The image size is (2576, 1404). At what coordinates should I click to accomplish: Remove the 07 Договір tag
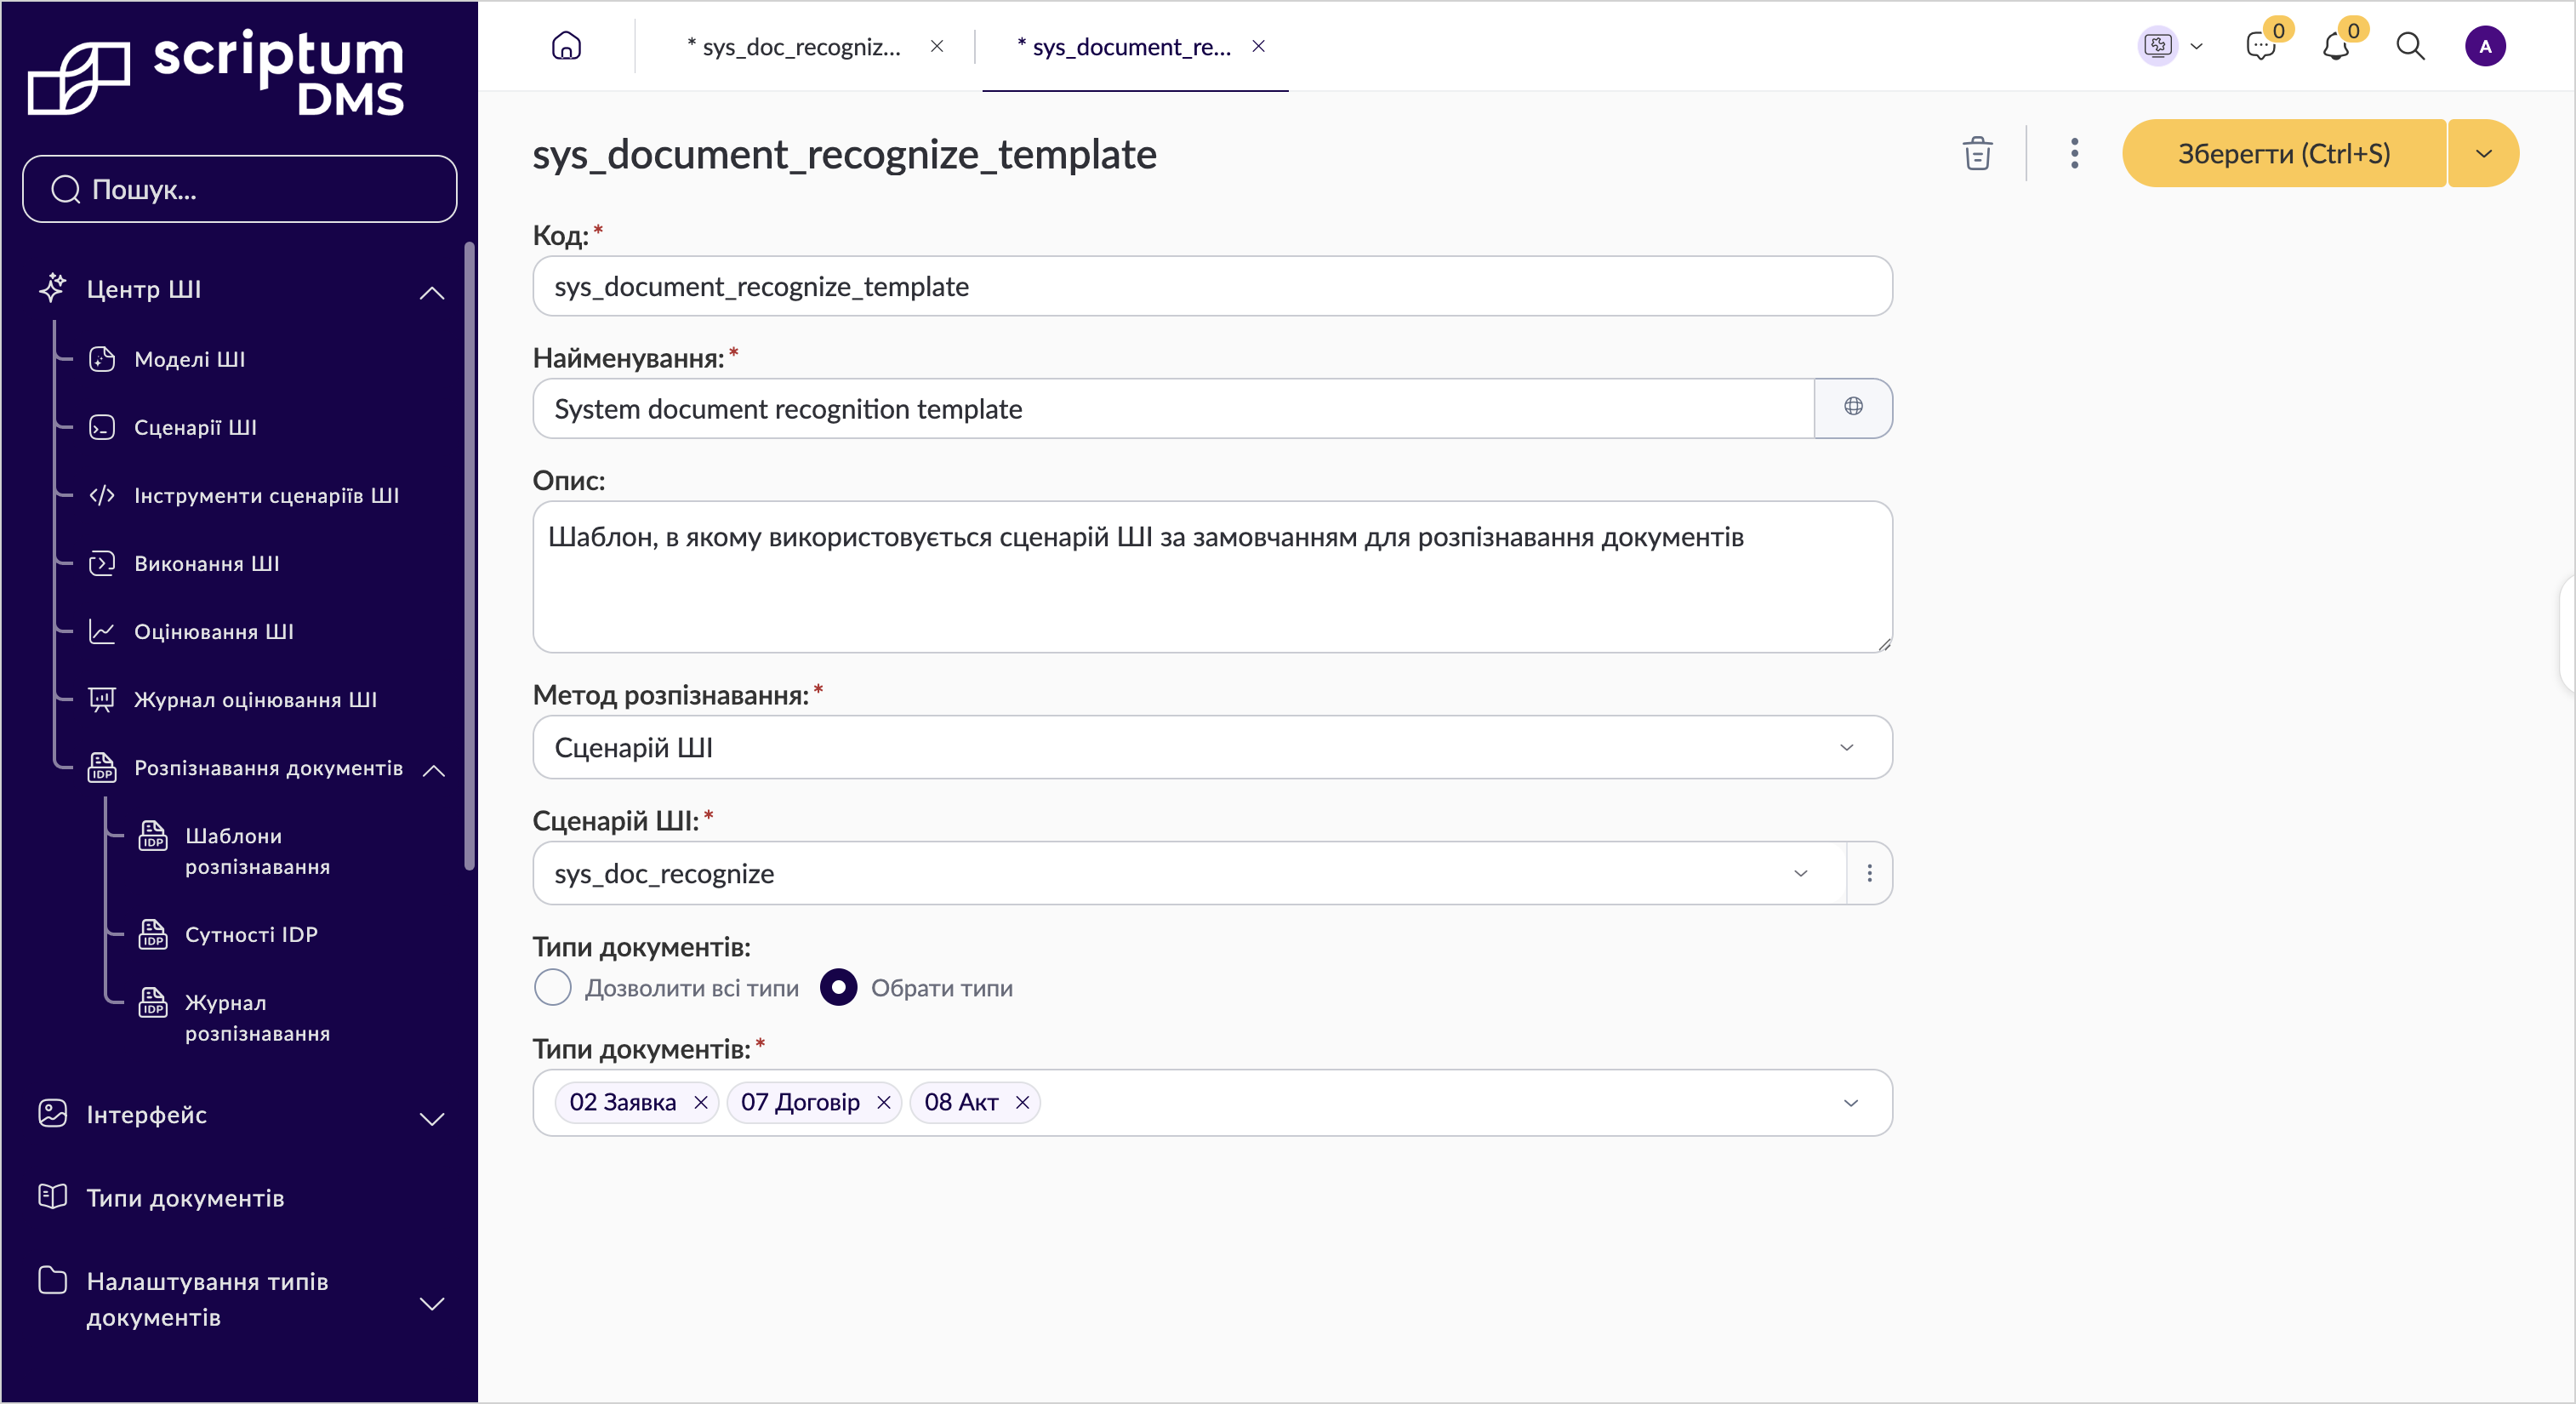pos(884,1102)
